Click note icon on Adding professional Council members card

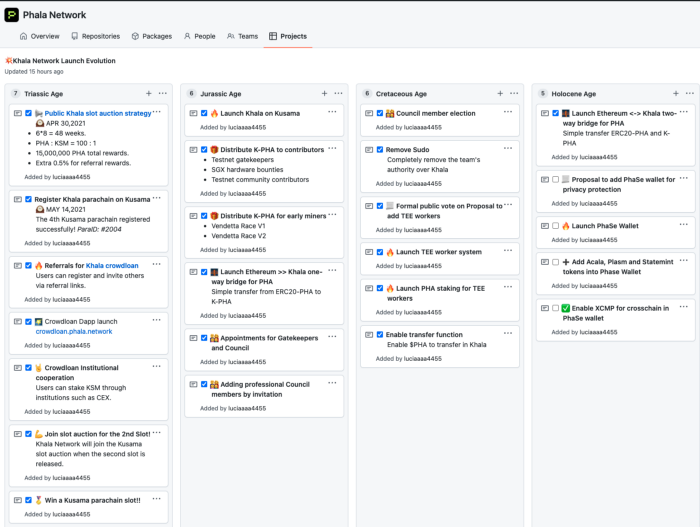pyautogui.click(x=193, y=384)
